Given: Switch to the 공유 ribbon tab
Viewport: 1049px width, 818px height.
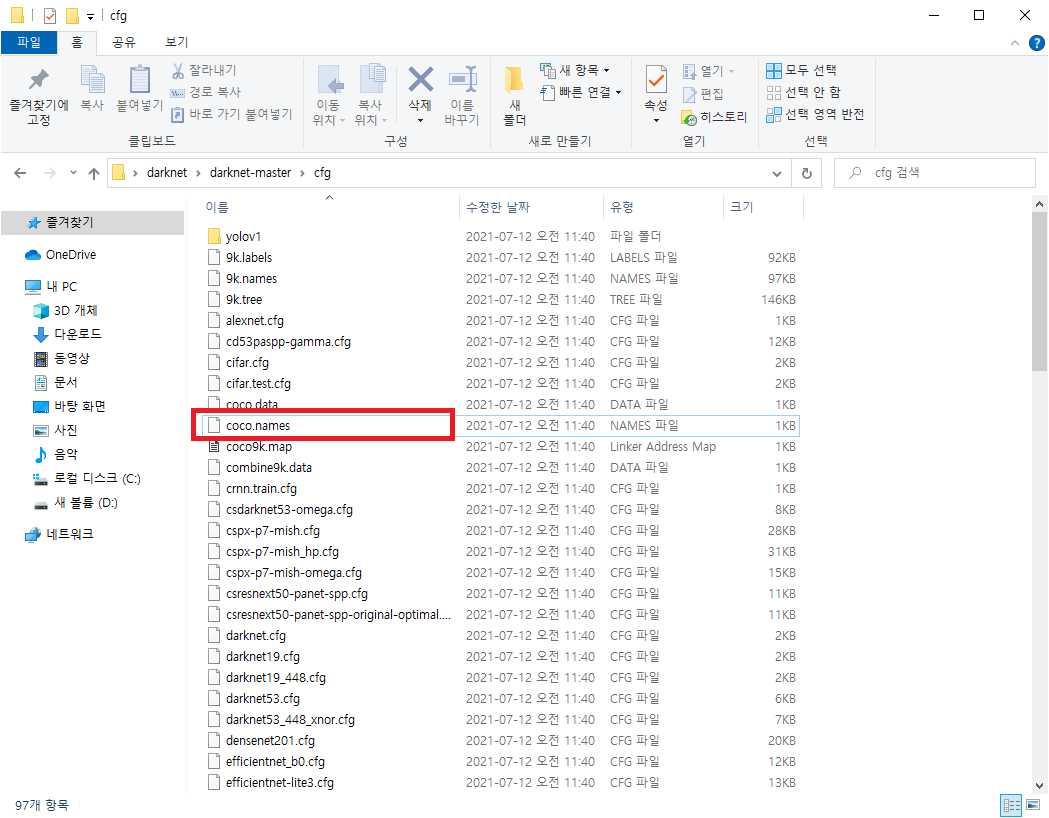Looking at the screenshot, I should pyautogui.click(x=124, y=42).
